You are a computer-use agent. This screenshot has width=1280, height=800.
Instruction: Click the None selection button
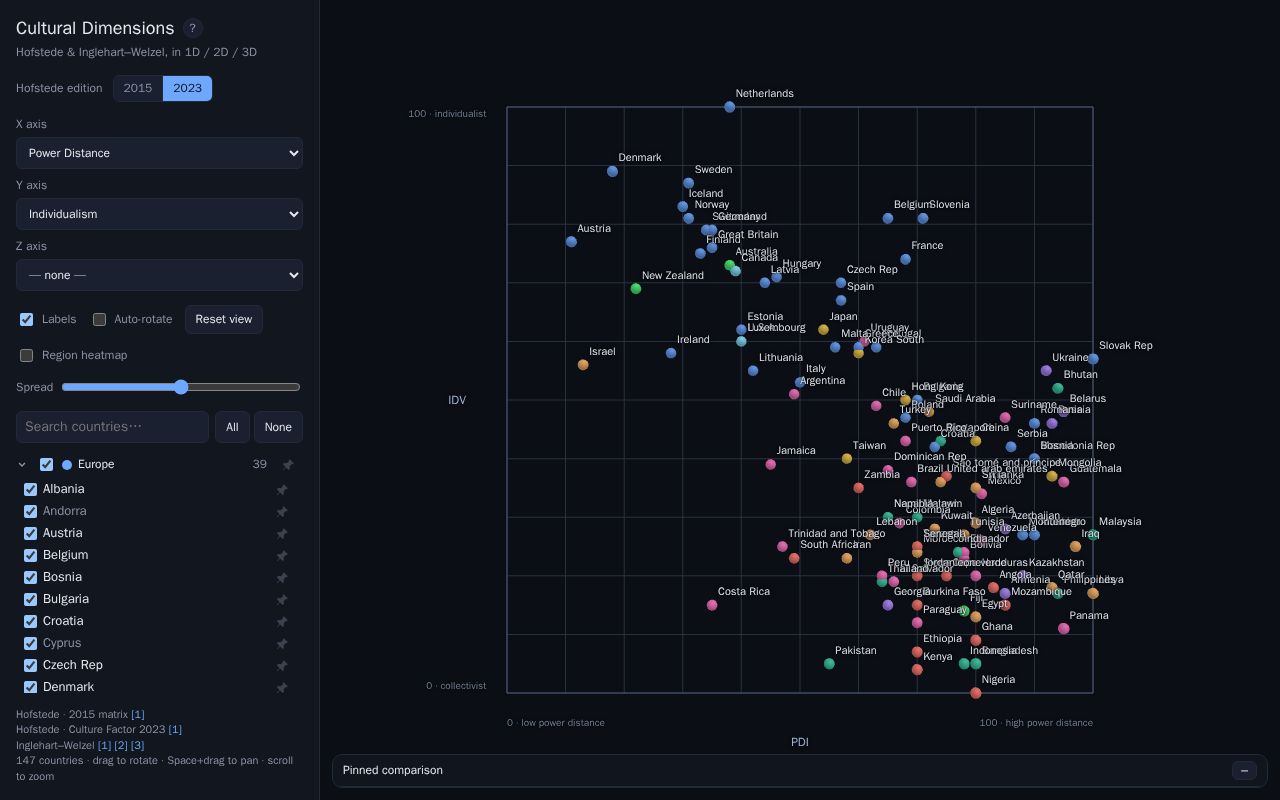[278, 427]
